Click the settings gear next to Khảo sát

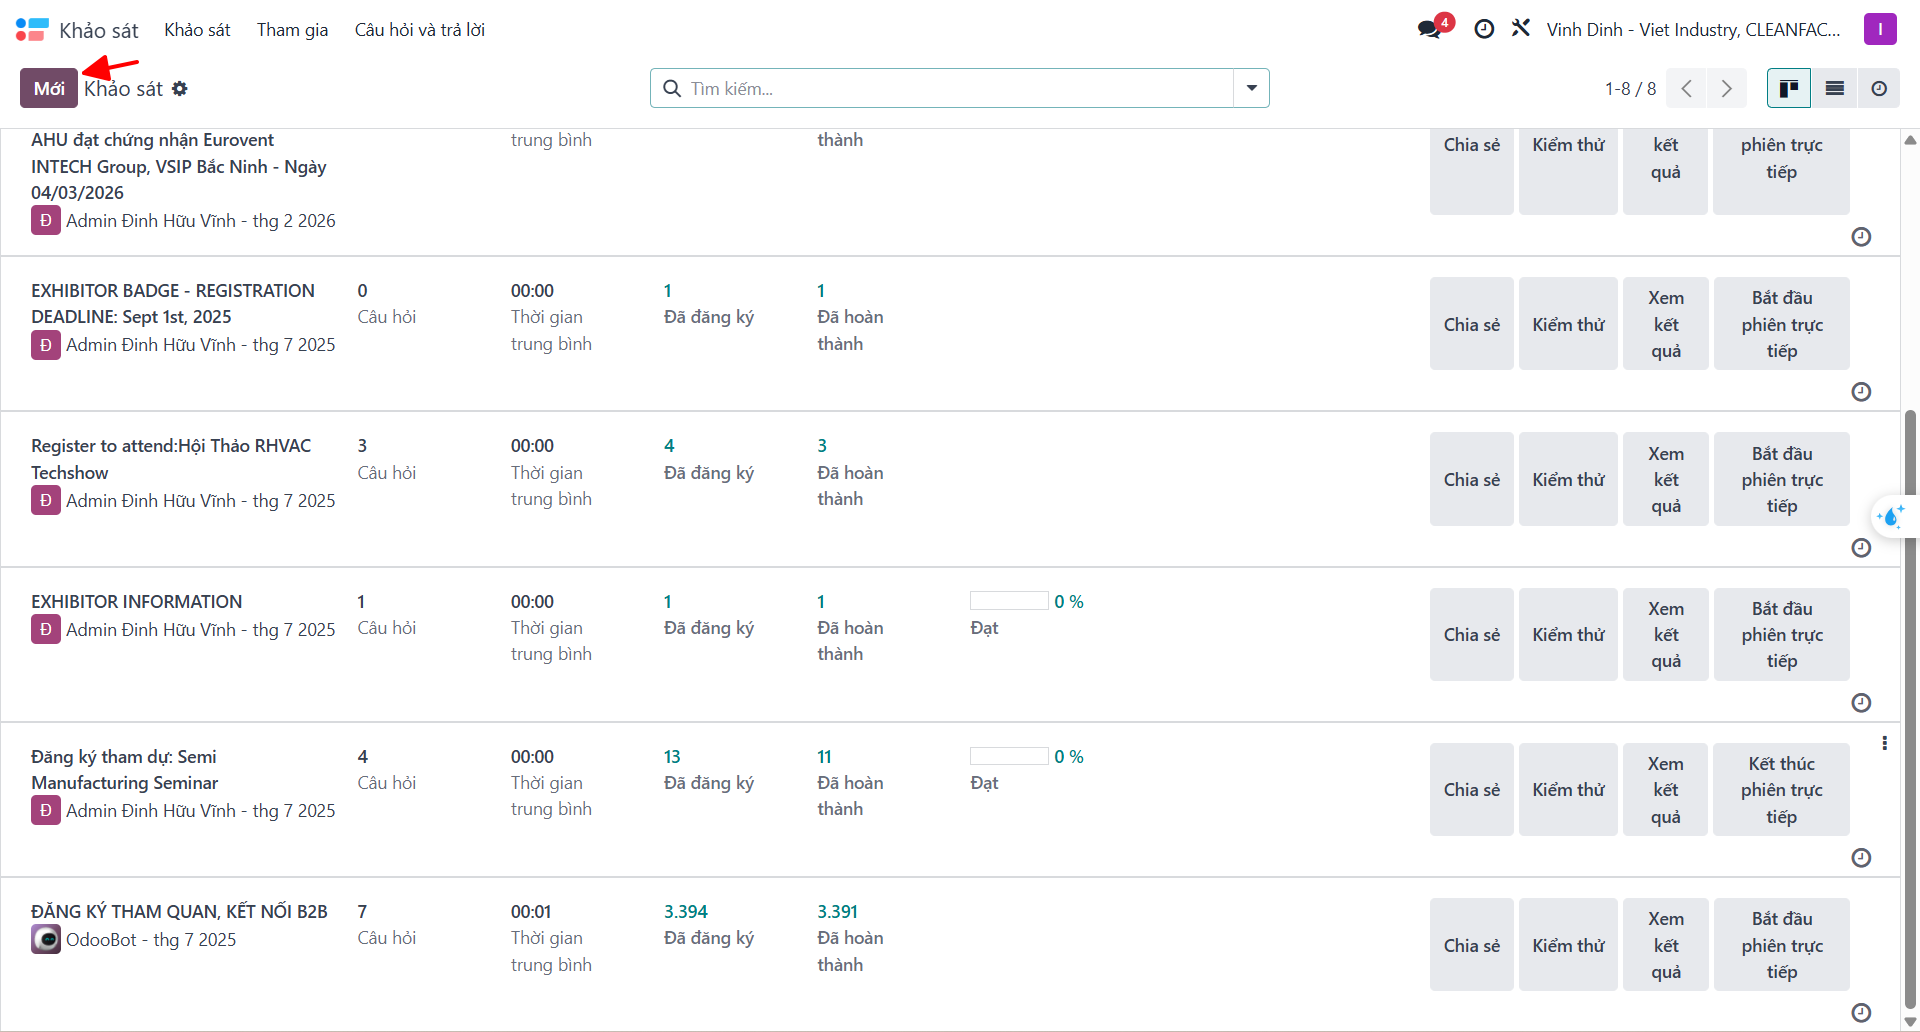pyautogui.click(x=180, y=88)
